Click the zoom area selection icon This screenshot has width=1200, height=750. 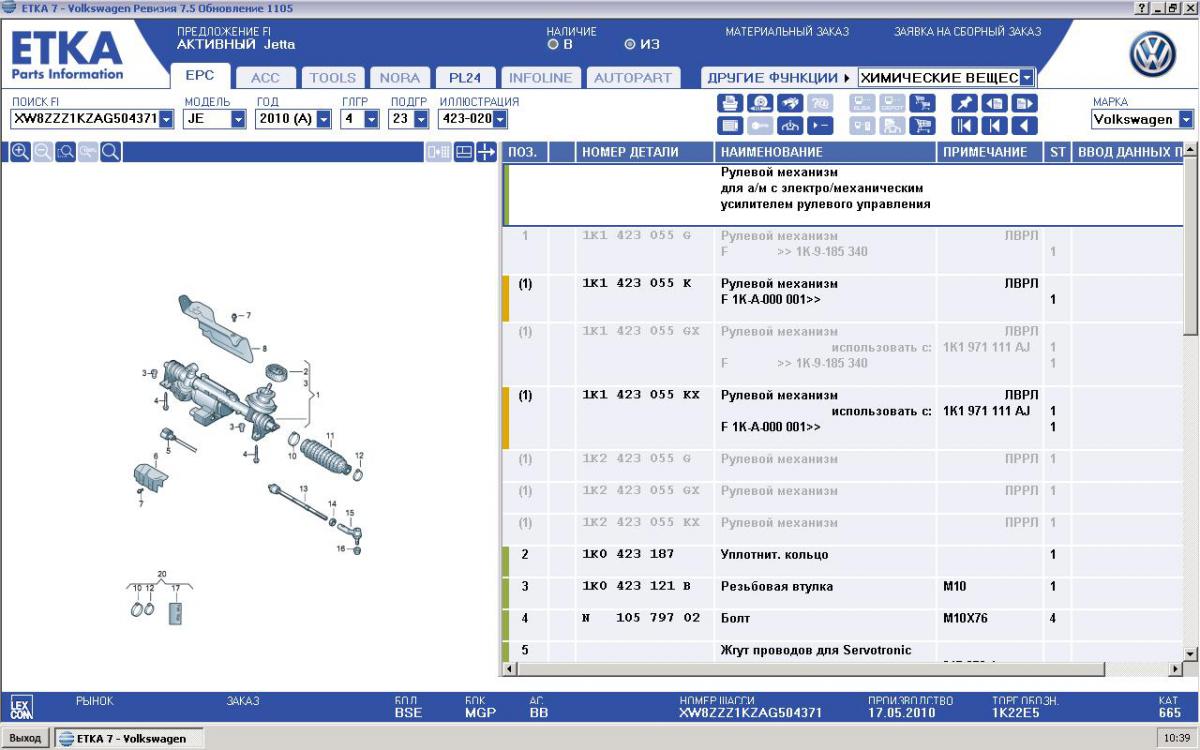pos(65,151)
